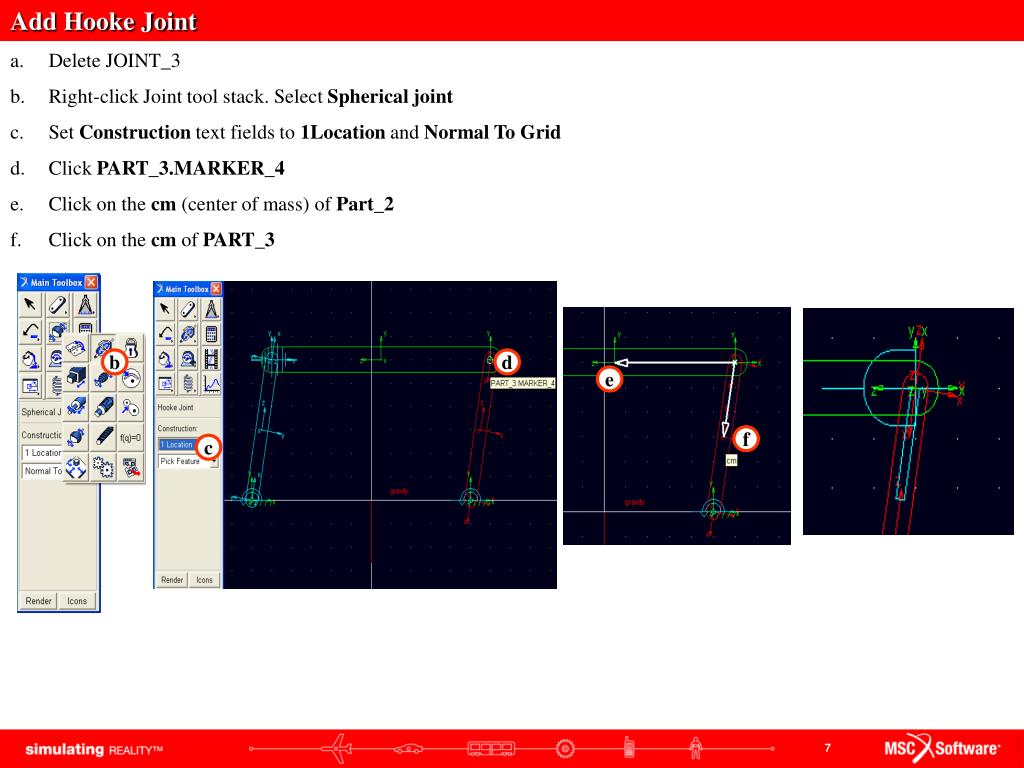Choose the padlock Fixed joint icon in the flyout
This screenshot has height=768, width=1024.
(131, 347)
